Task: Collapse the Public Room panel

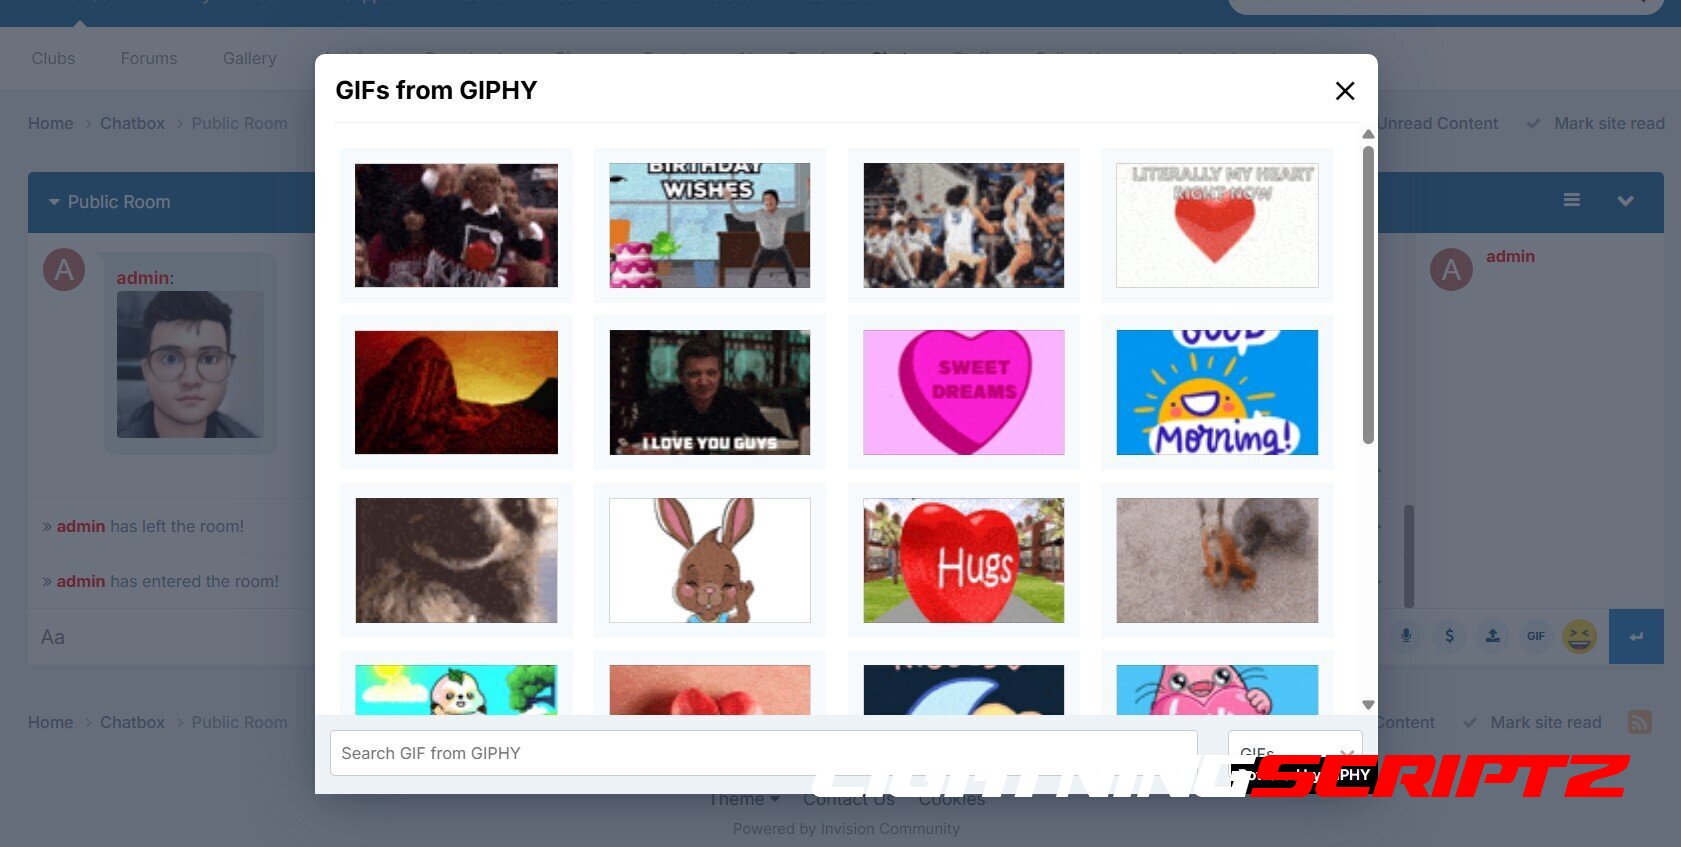Action: click(54, 202)
